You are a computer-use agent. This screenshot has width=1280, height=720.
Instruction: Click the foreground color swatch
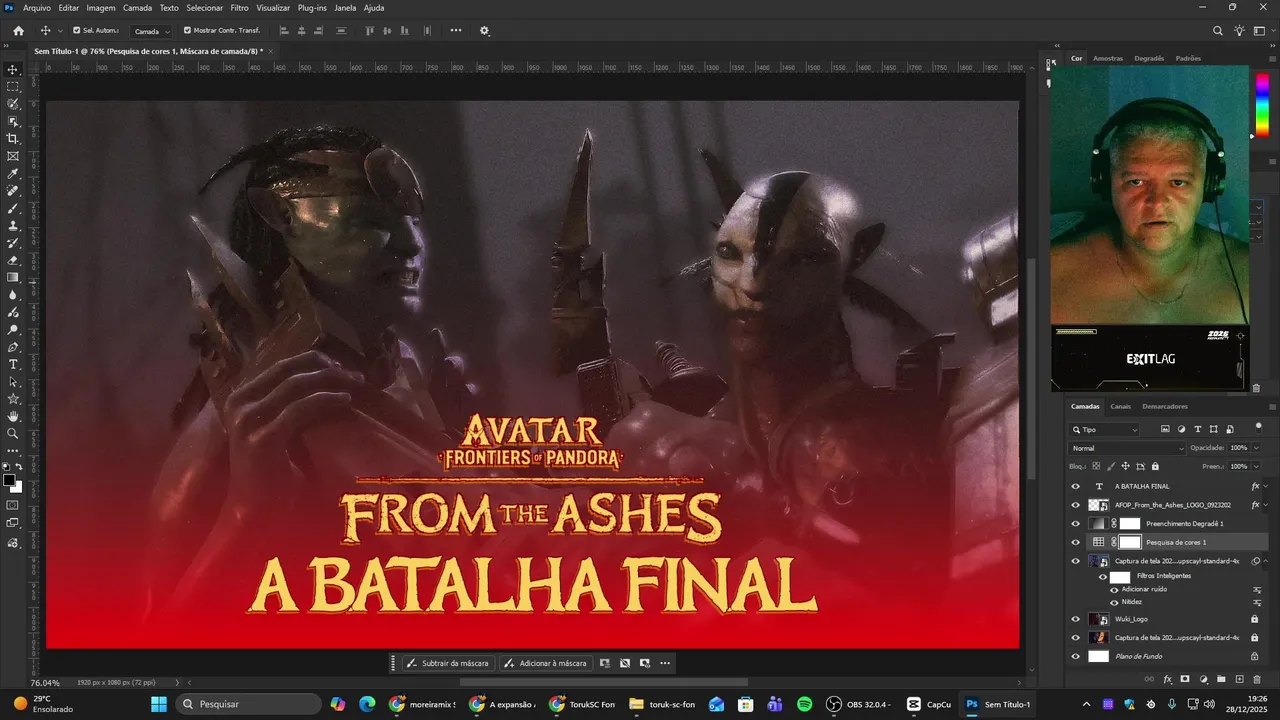click(9, 481)
